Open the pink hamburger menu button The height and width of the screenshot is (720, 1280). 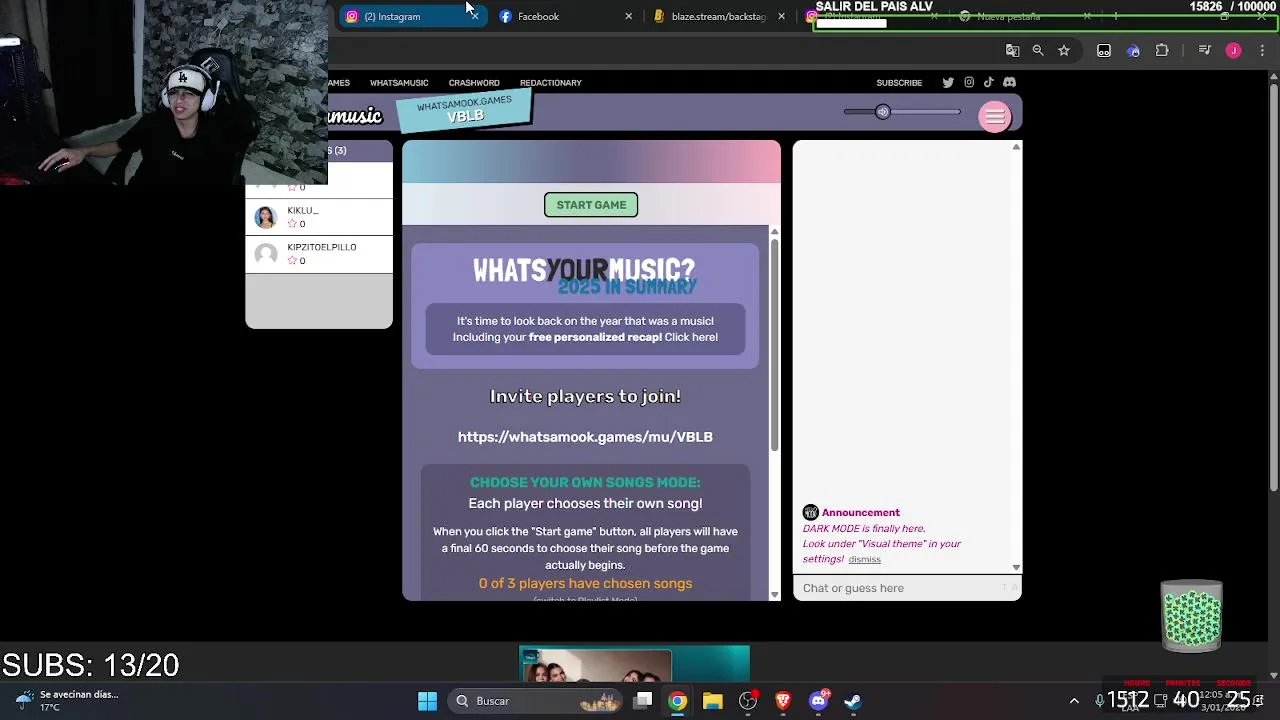pos(995,117)
